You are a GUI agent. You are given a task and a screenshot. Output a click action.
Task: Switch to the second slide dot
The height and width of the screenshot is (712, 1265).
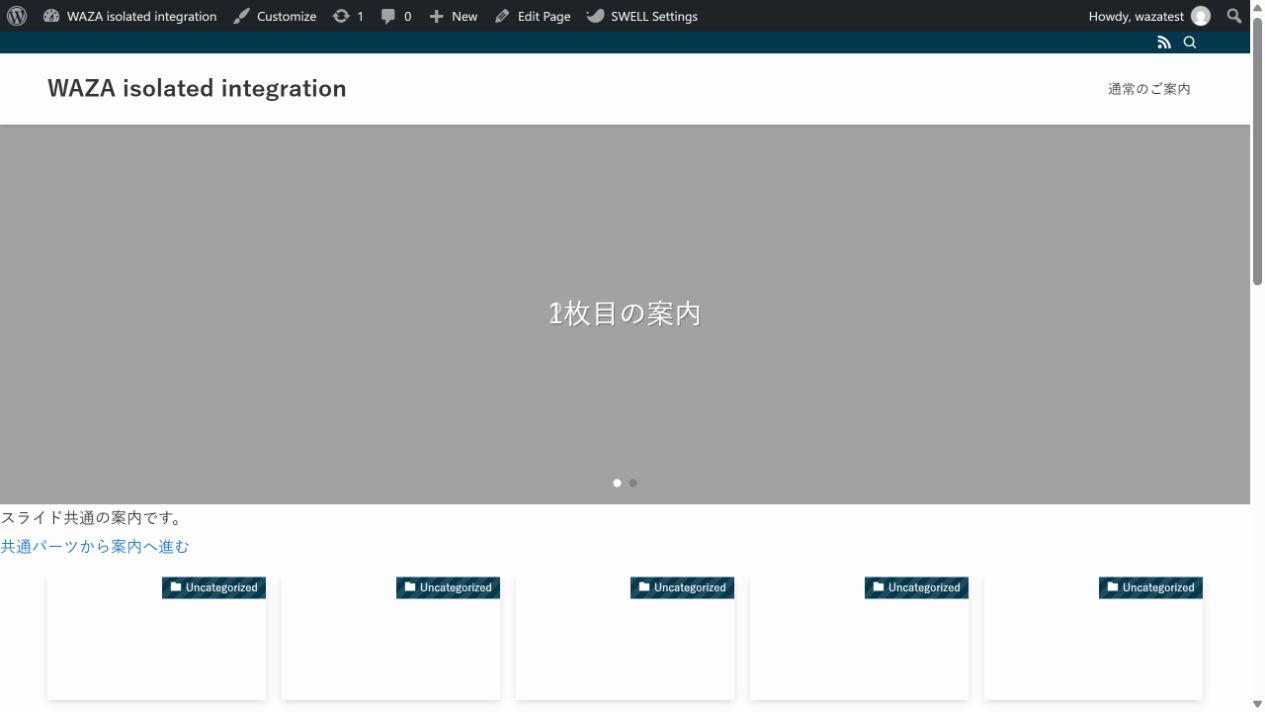coord(633,483)
